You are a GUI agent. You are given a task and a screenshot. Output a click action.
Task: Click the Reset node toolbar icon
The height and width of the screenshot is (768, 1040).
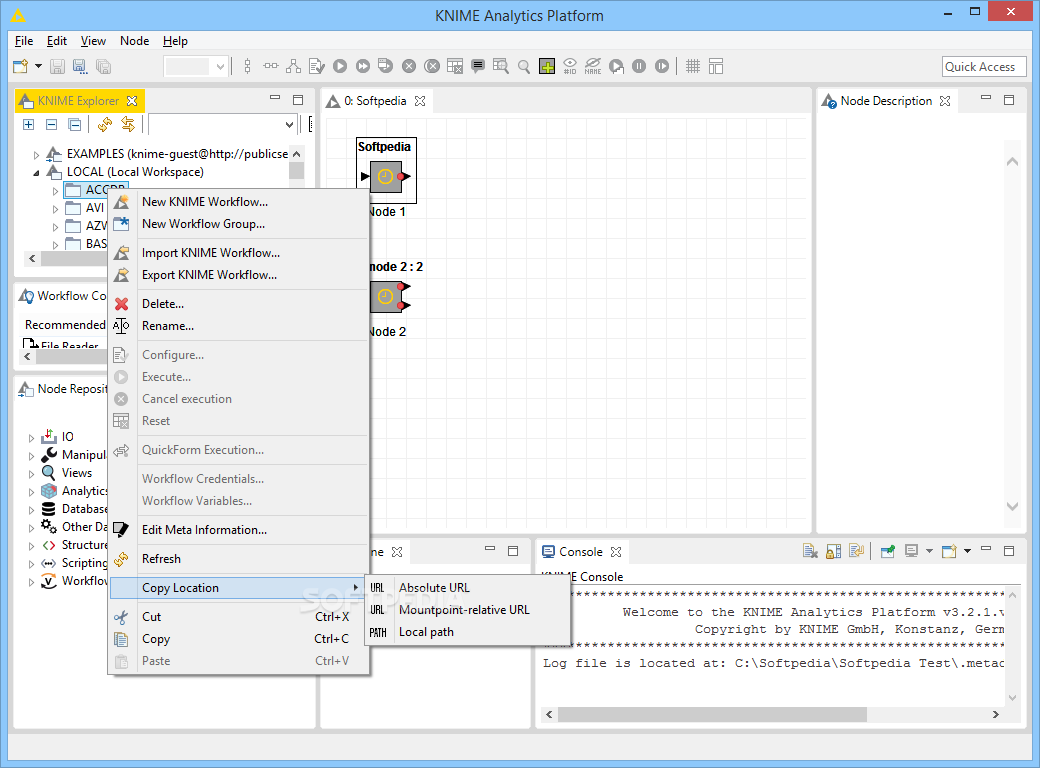pyautogui.click(x=455, y=66)
